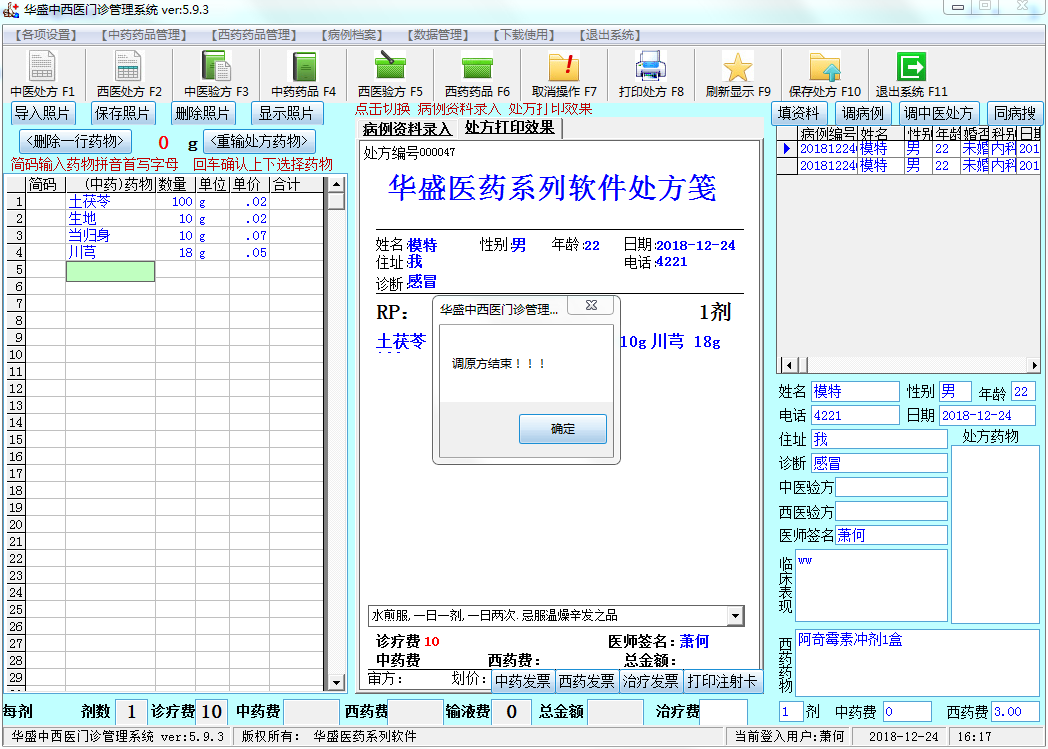This screenshot has height=749, width=1048.
Task: Expand the 水煎服 usage instructions dropdown
Action: (x=735, y=615)
